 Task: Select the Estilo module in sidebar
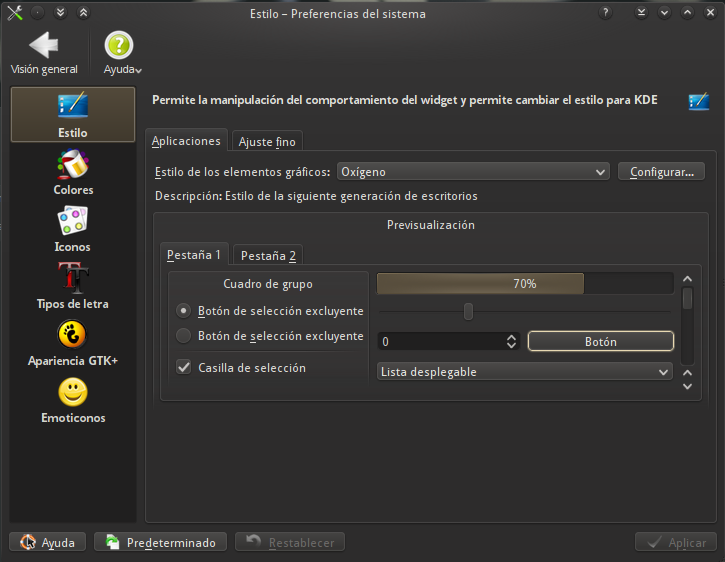(x=73, y=114)
